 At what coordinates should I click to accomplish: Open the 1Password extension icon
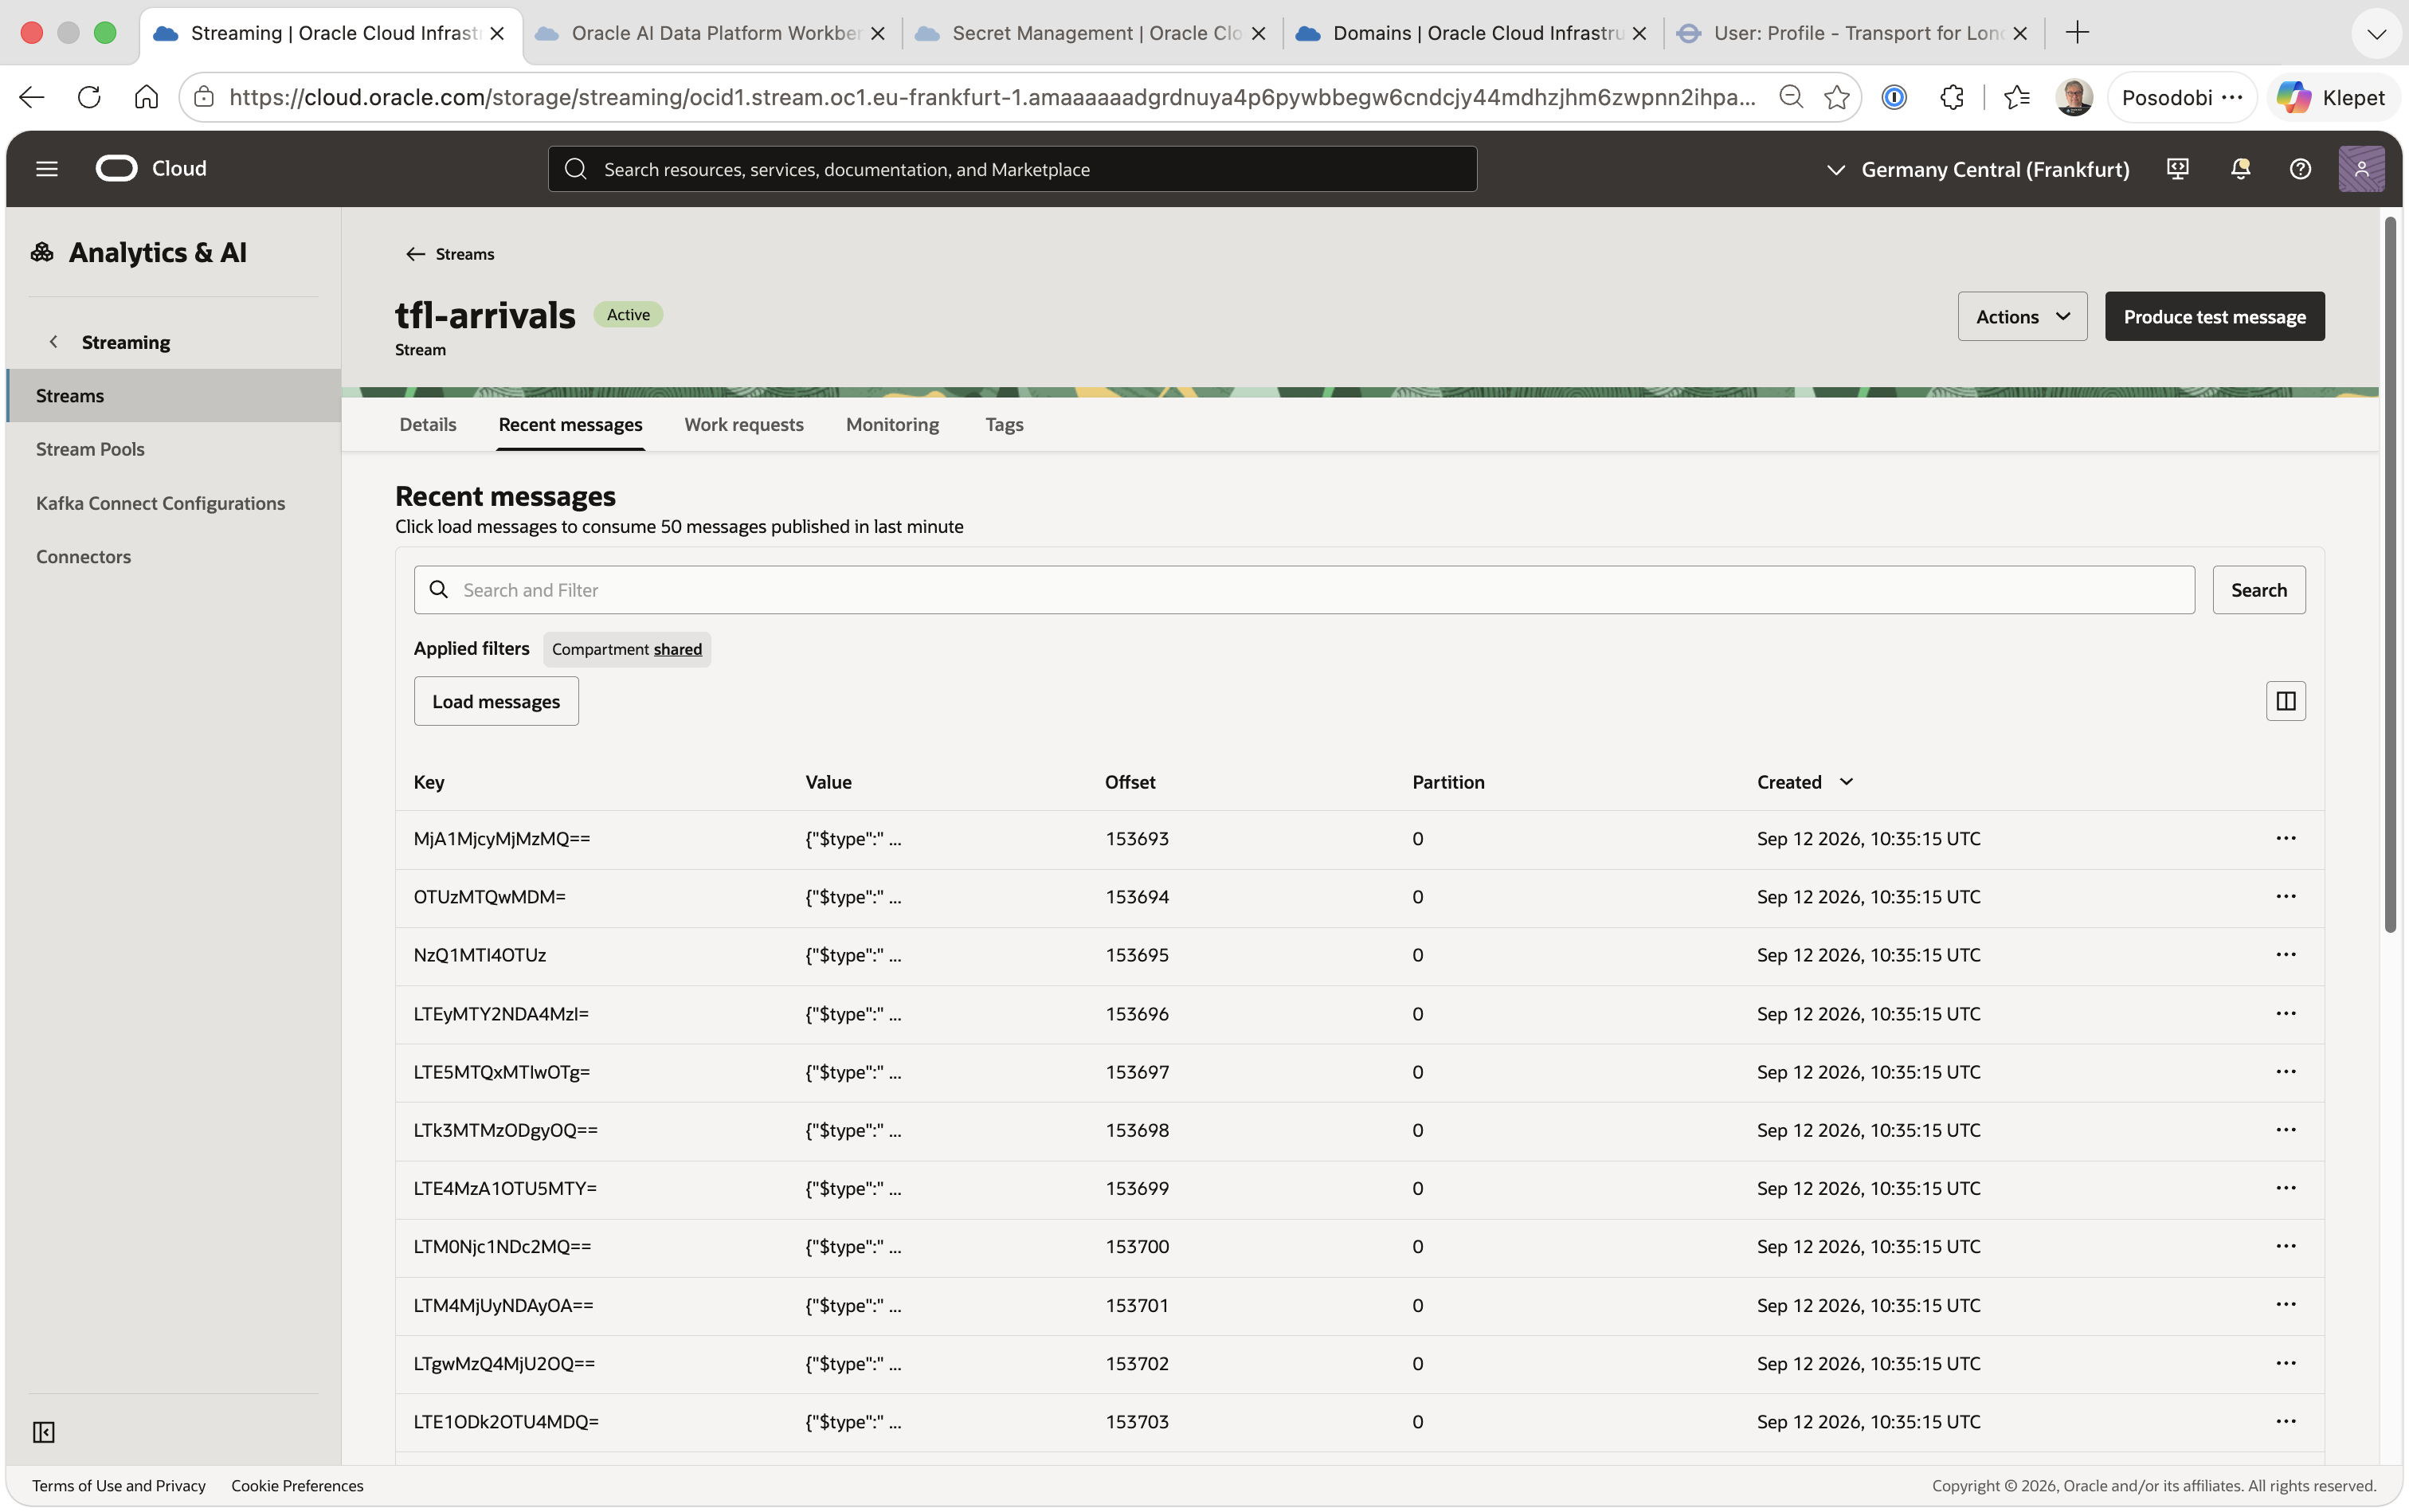[x=1894, y=97]
